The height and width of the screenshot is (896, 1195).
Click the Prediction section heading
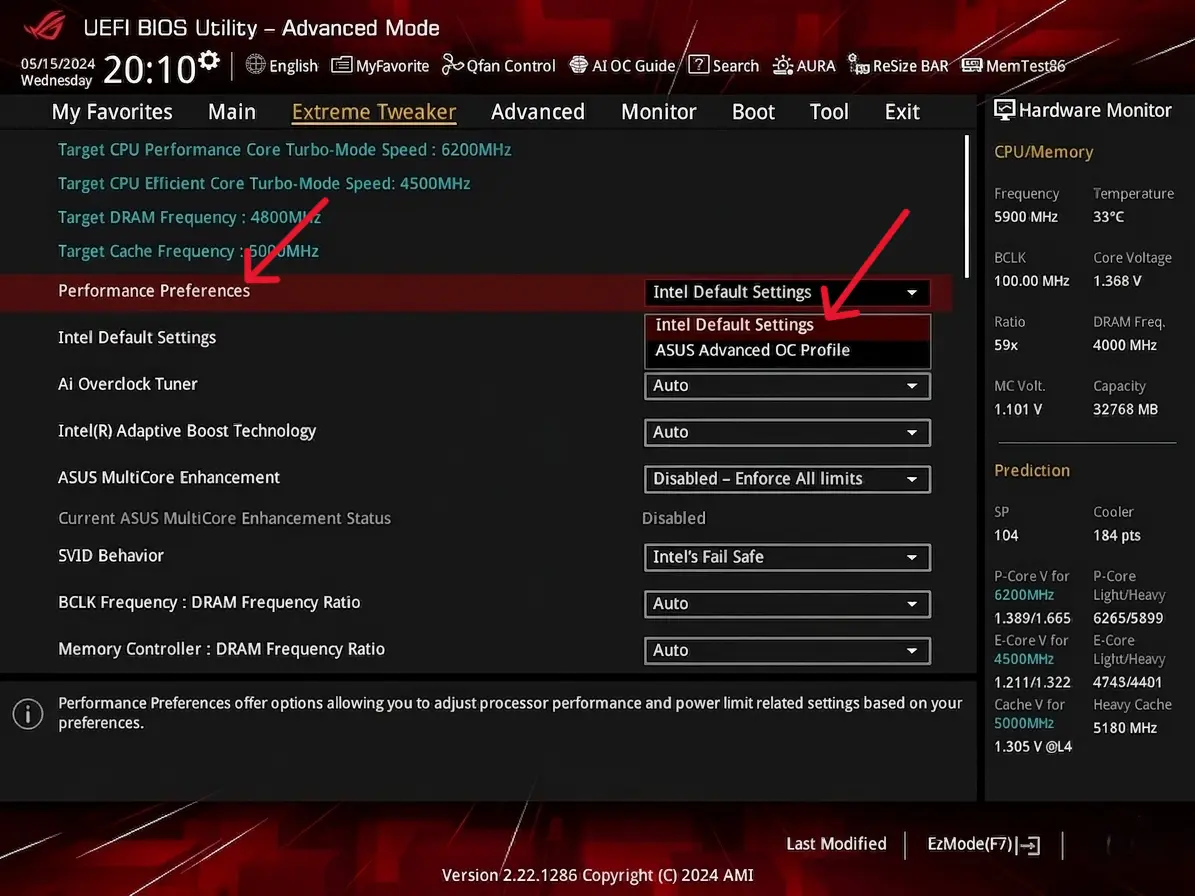tap(1032, 471)
